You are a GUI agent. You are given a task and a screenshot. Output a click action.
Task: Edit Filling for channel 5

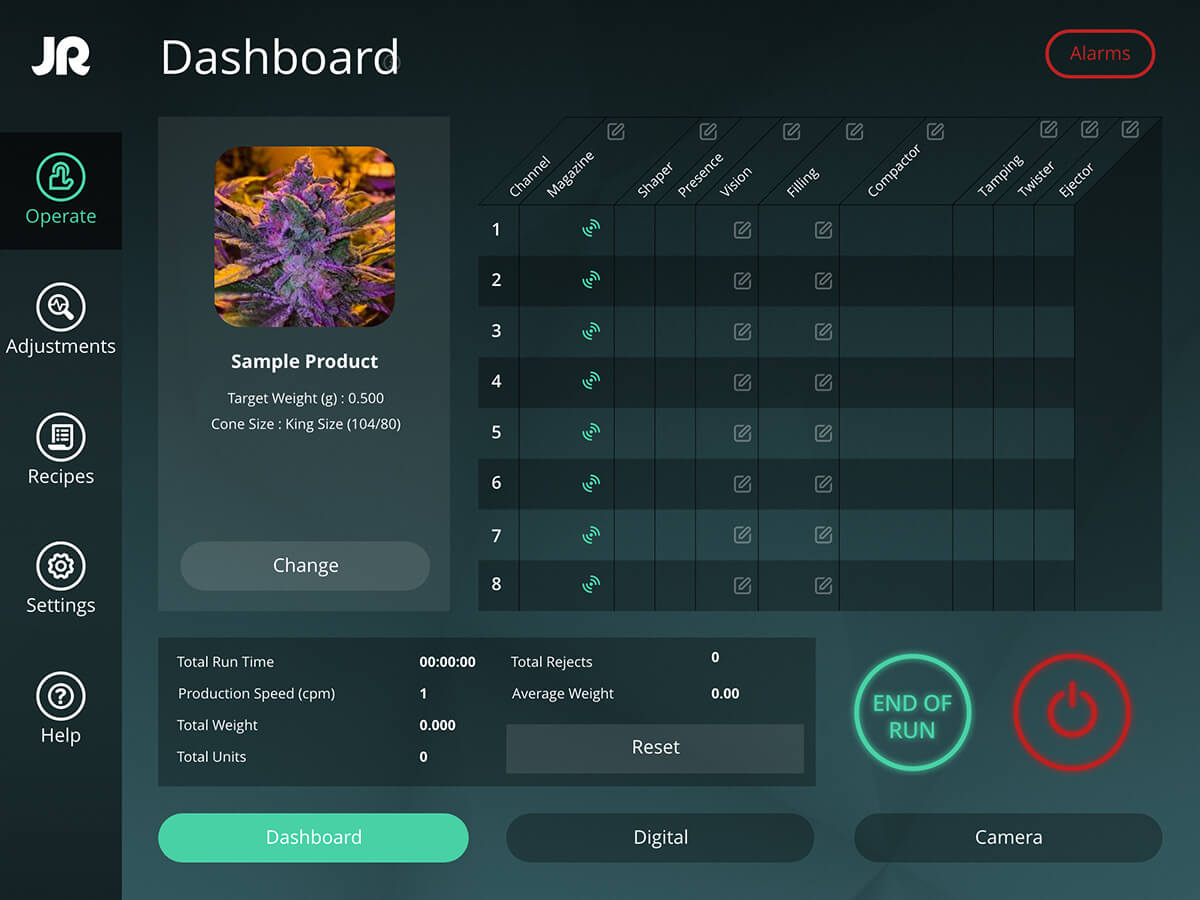pos(823,433)
